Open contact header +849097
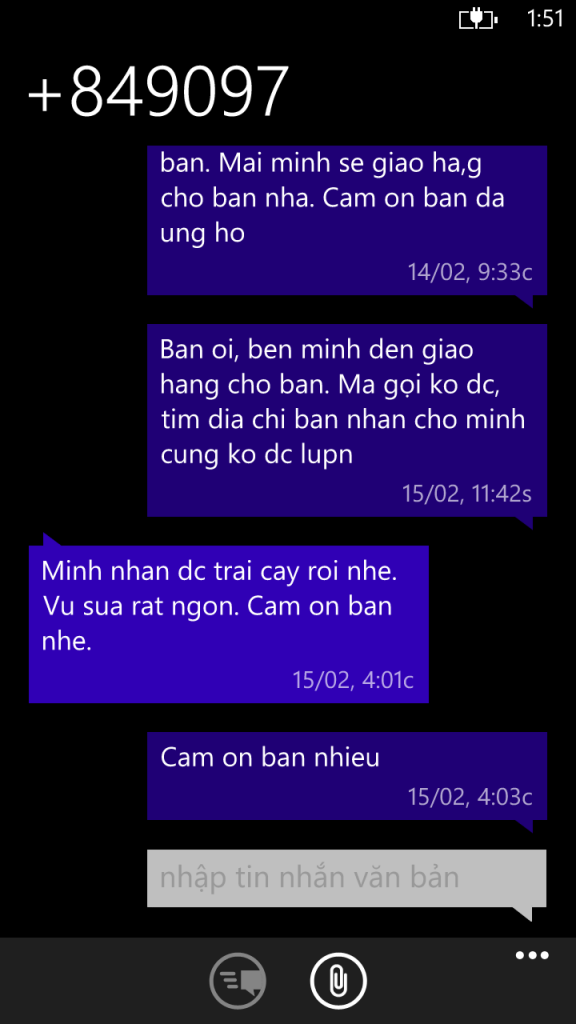The width and height of the screenshot is (576, 1024). click(158, 91)
